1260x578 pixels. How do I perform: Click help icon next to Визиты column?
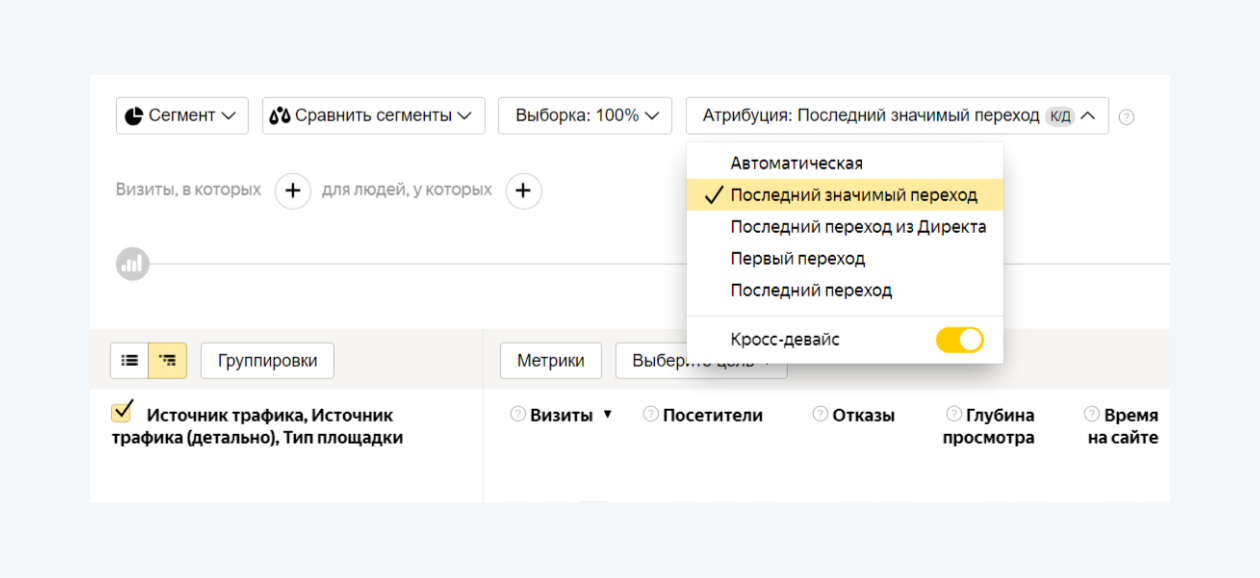pos(518,414)
